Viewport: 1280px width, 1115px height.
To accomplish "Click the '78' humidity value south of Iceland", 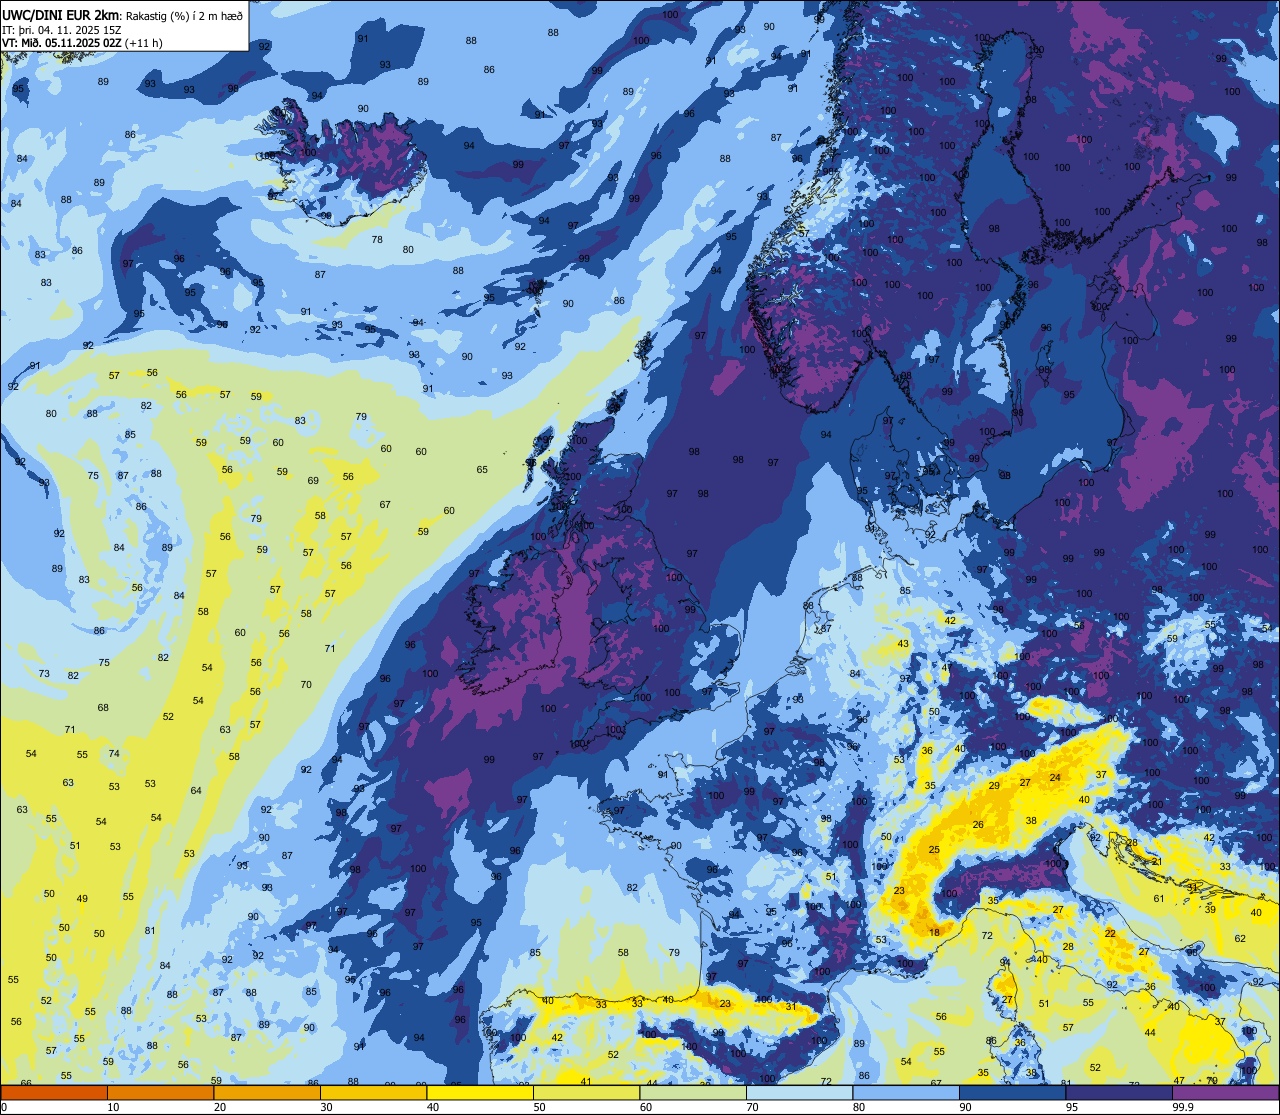I will pyautogui.click(x=377, y=240).
